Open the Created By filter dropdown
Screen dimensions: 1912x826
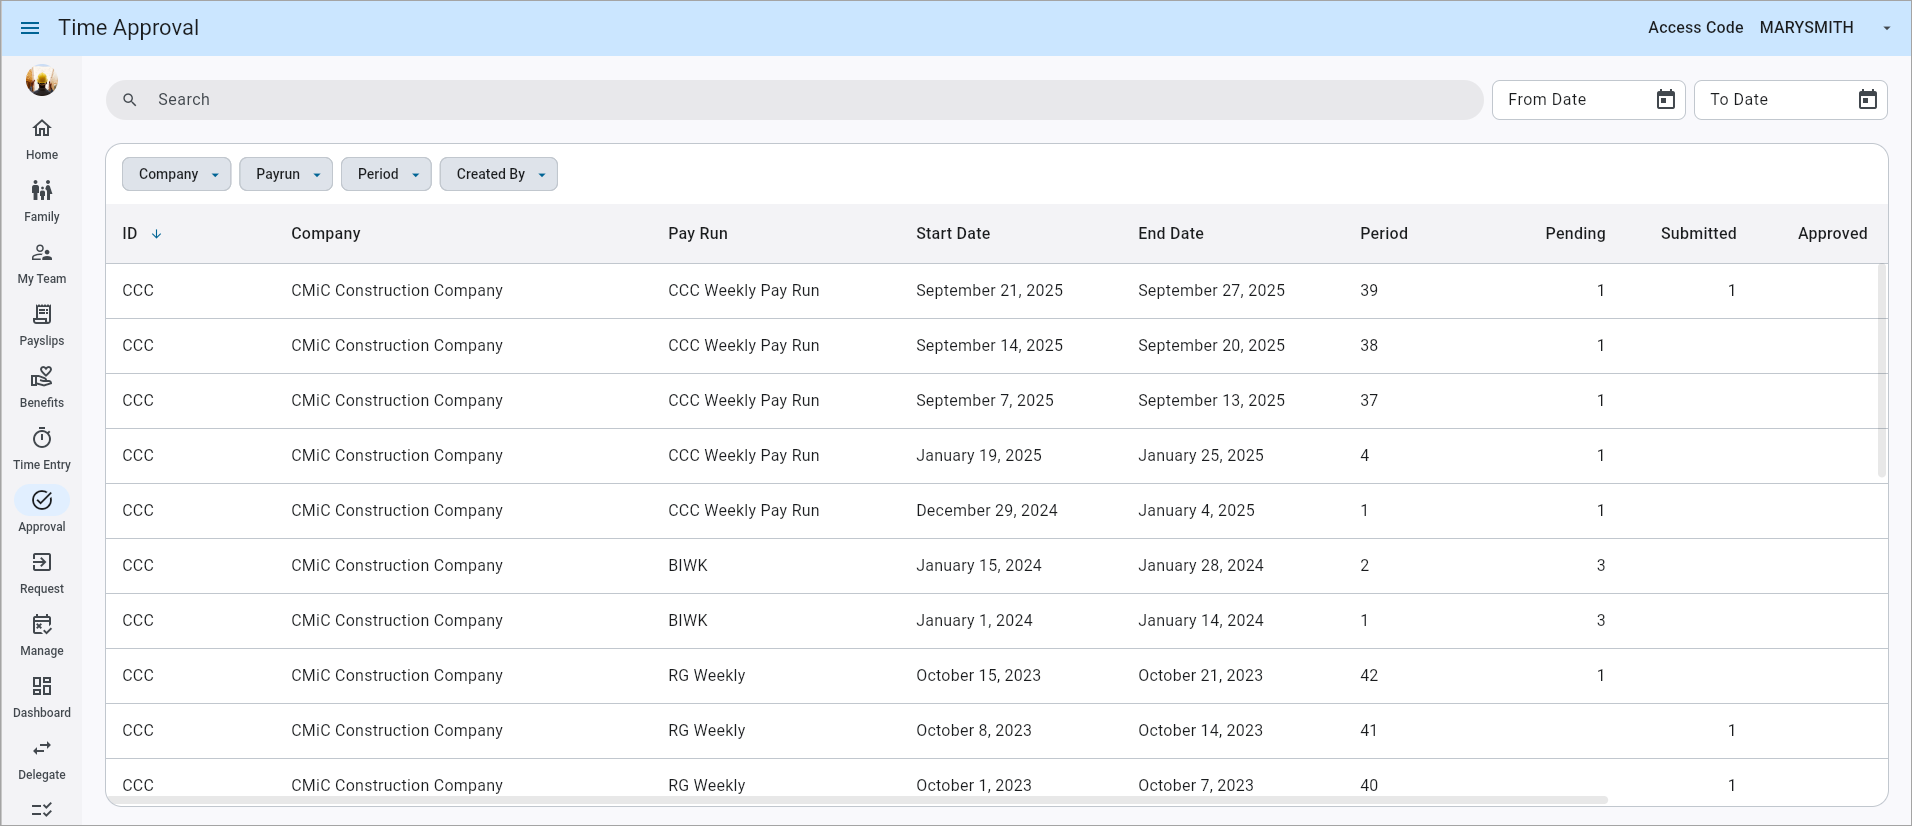coord(499,174)
